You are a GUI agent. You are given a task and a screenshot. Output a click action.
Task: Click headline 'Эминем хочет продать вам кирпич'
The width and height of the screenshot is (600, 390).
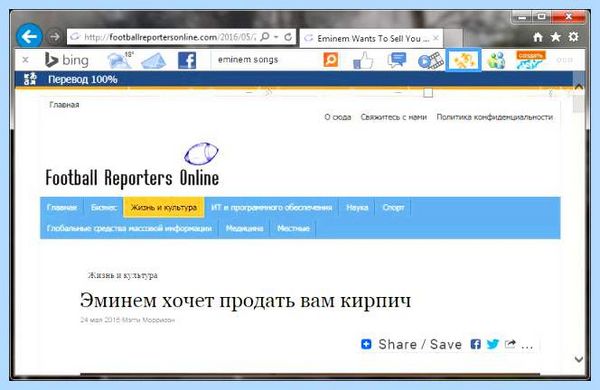(245, 300)
